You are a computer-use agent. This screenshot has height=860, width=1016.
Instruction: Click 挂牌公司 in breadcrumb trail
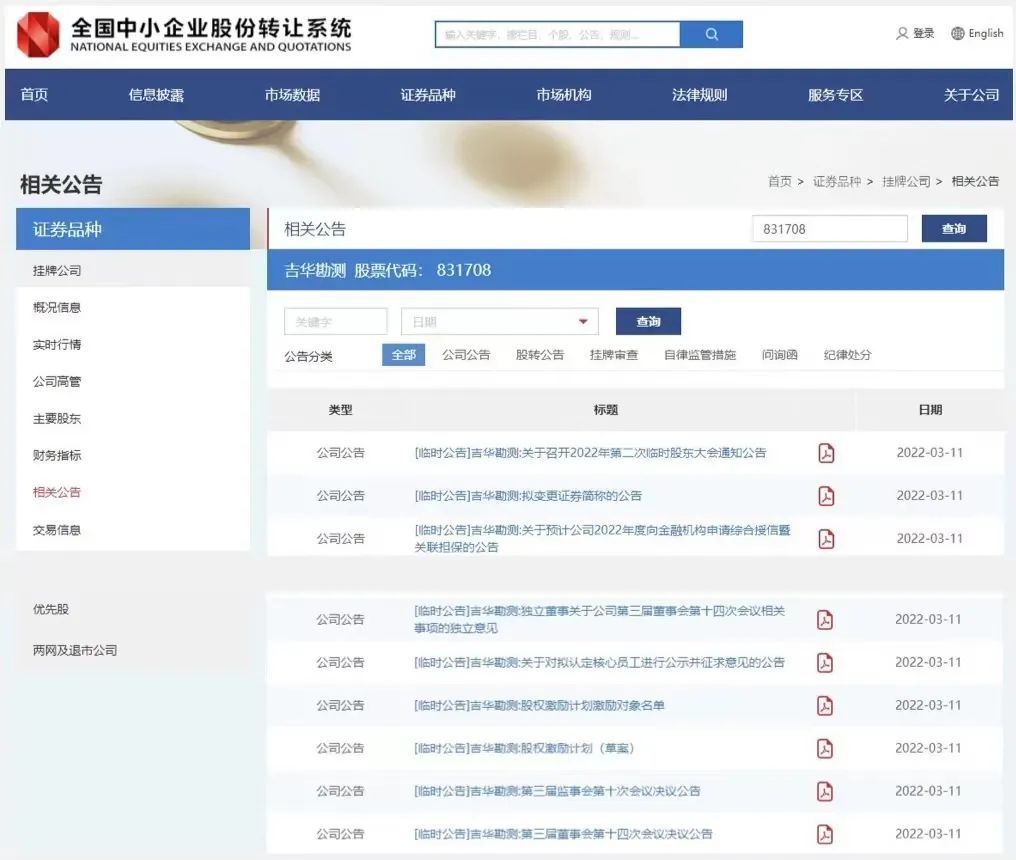[x=906, y=181]
